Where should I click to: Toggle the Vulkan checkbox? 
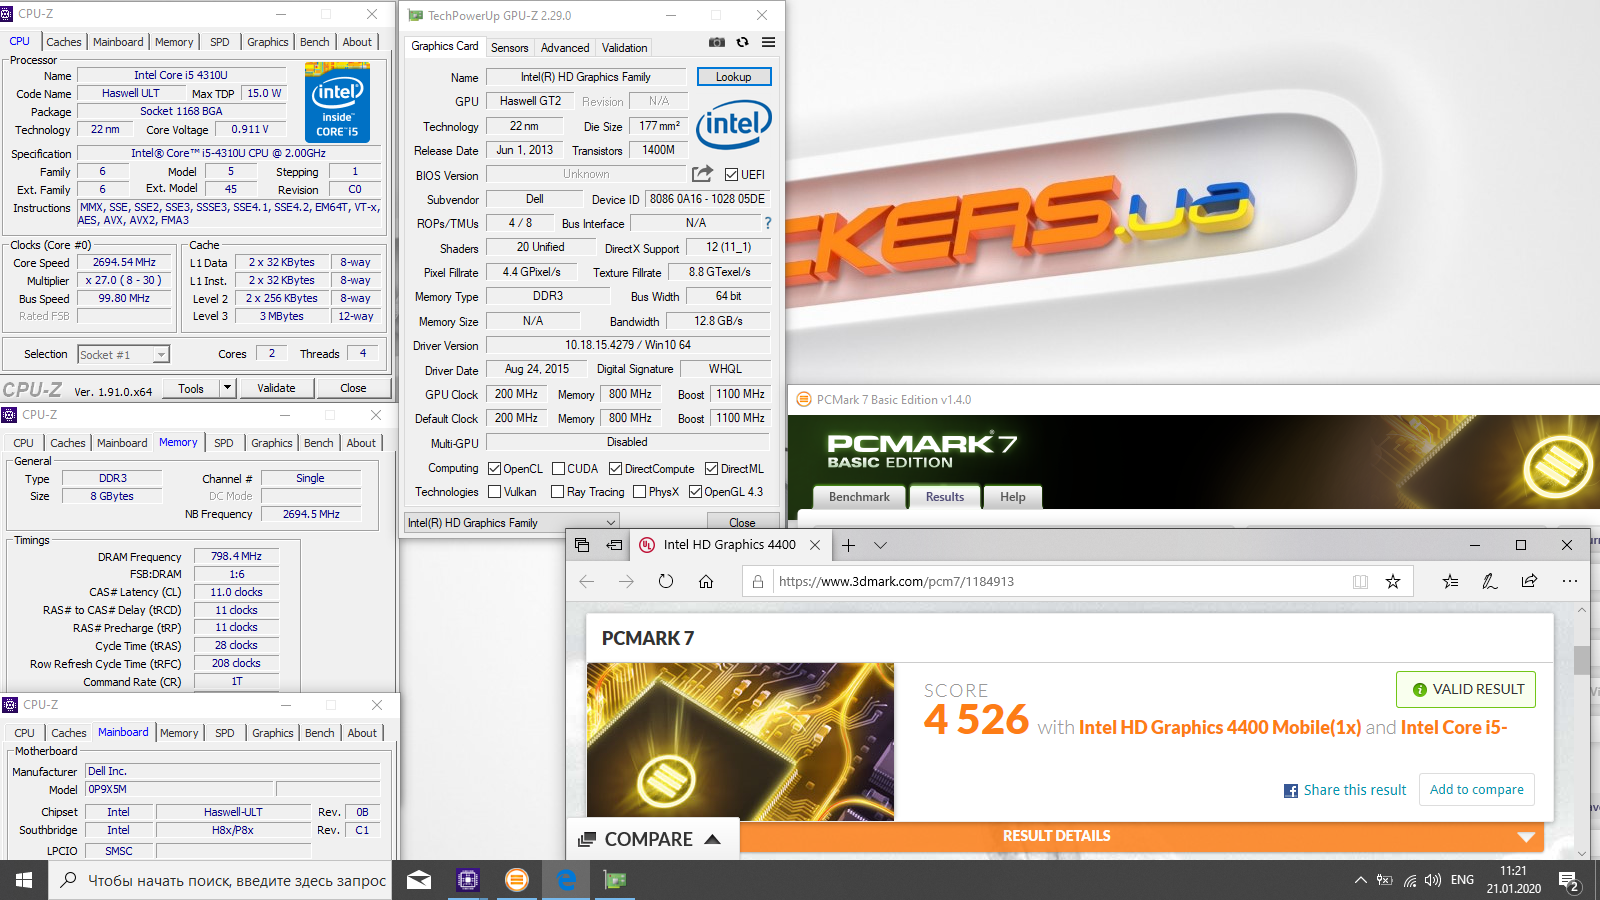494,491
